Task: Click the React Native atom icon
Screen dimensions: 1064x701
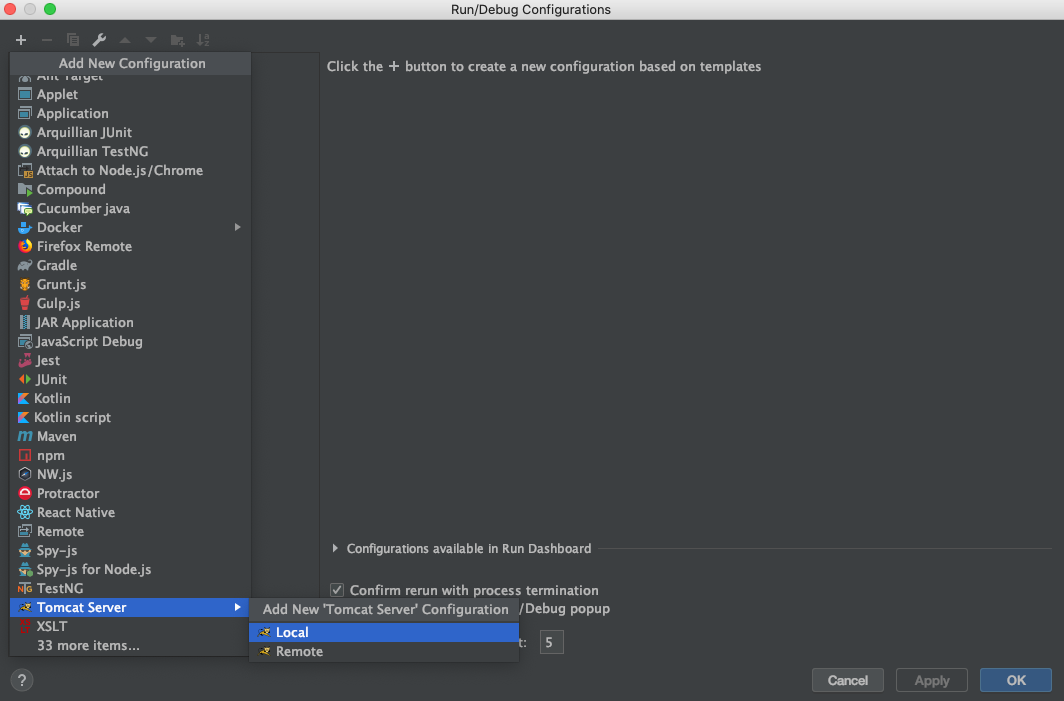Action: (x=25, y=512)
